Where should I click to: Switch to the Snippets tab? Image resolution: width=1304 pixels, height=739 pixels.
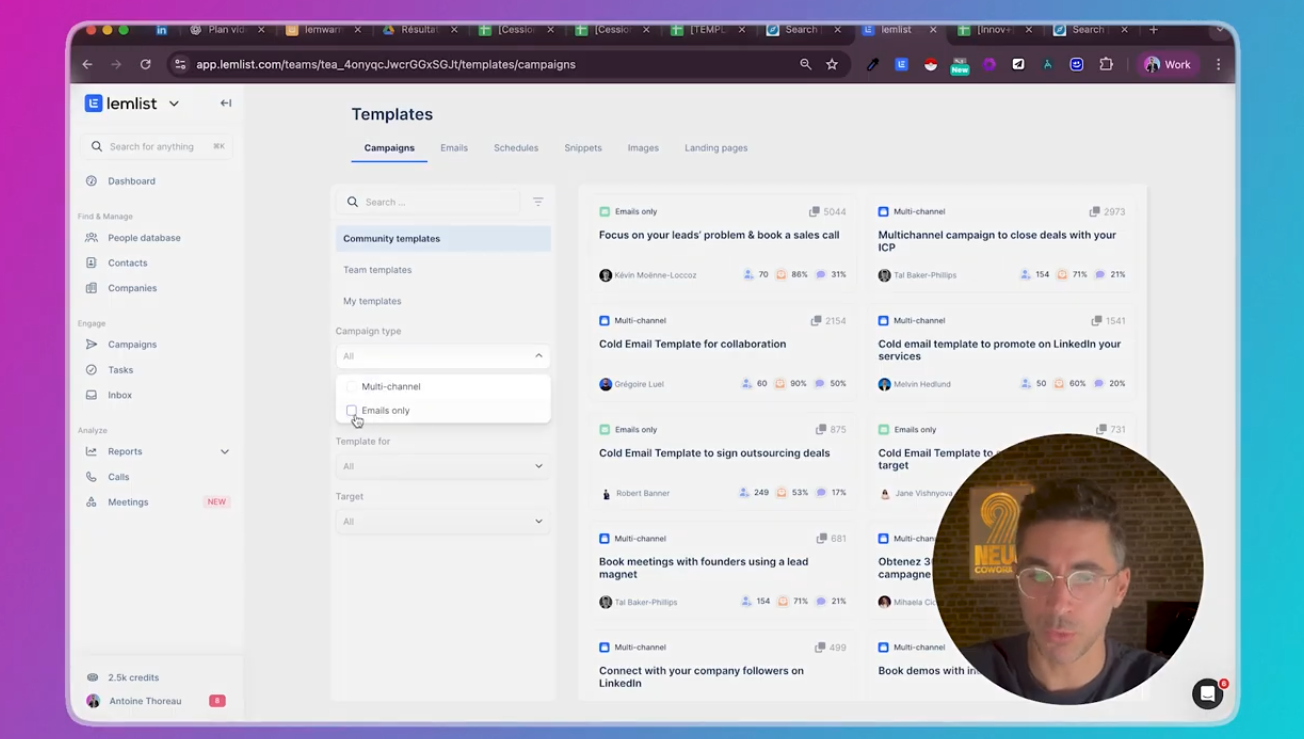pyautogui.click(x=583, y=148)
